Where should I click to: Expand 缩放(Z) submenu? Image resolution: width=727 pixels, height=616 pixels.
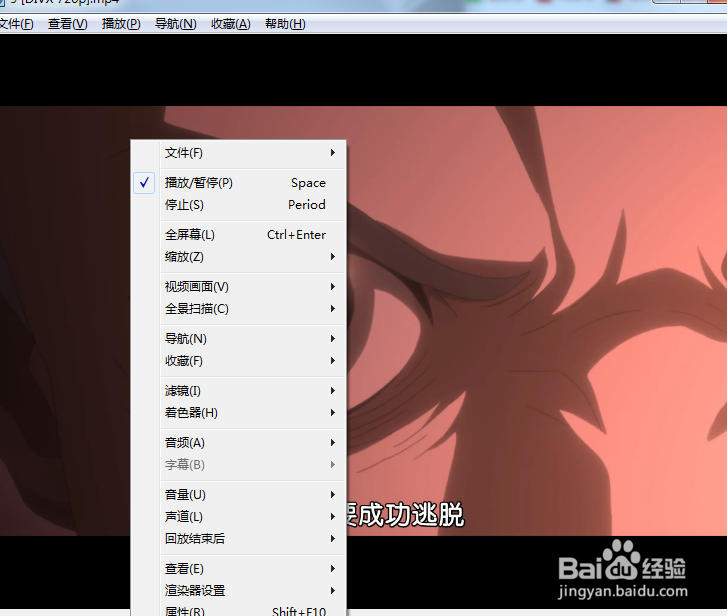point(238,257)
